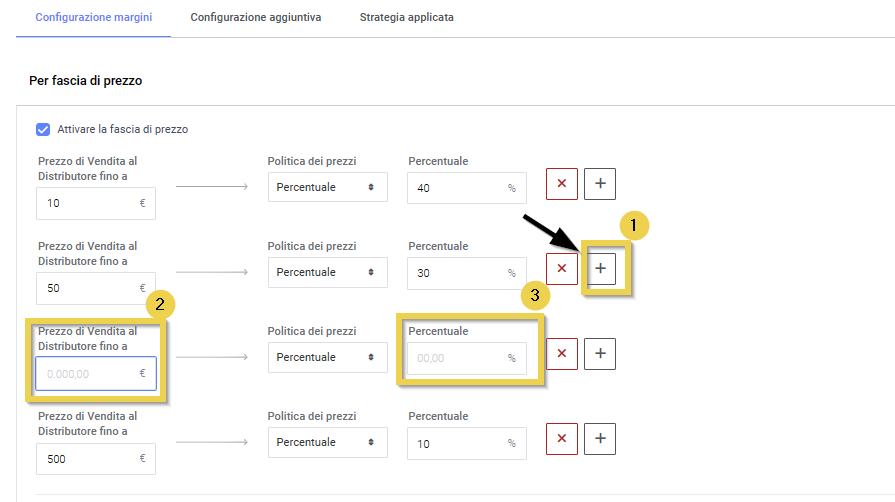Click the empty distributor price field
This screenshot has height=502, width=895.
click(88, 373)
